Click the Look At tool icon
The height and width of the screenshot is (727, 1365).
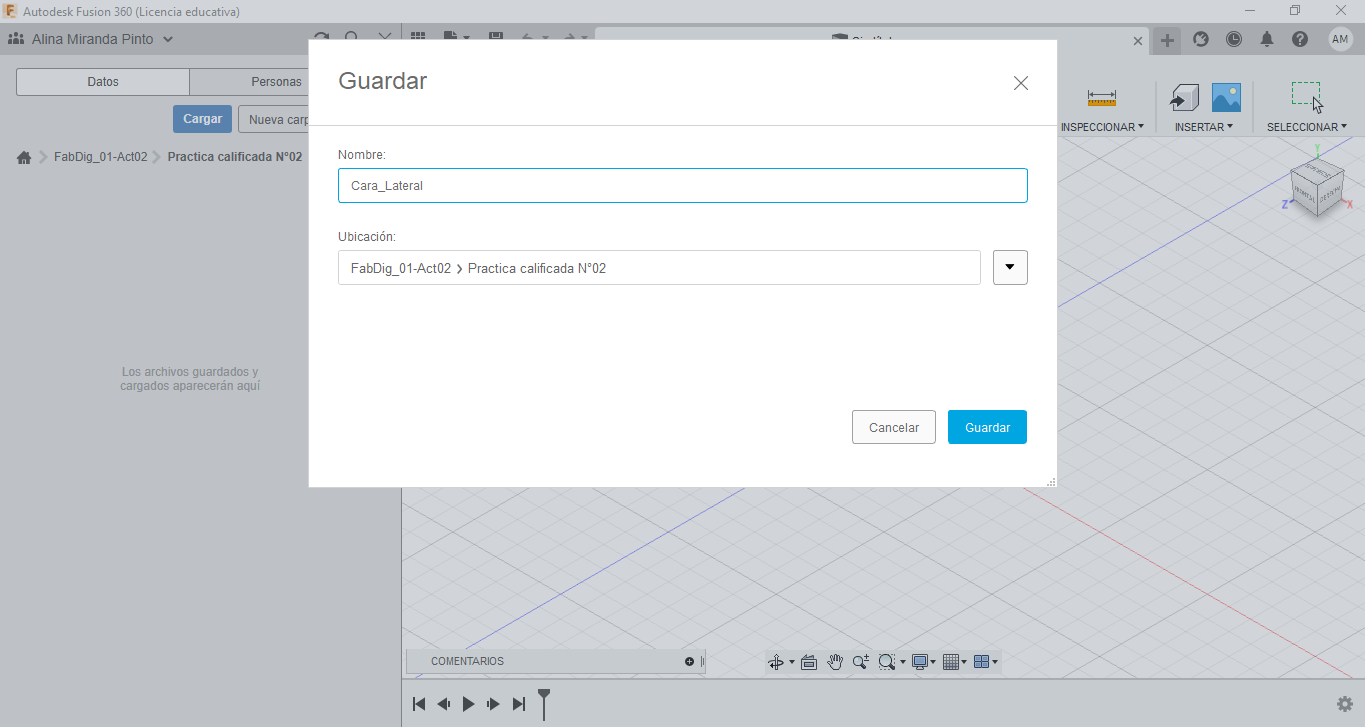(x=809, y=662)
